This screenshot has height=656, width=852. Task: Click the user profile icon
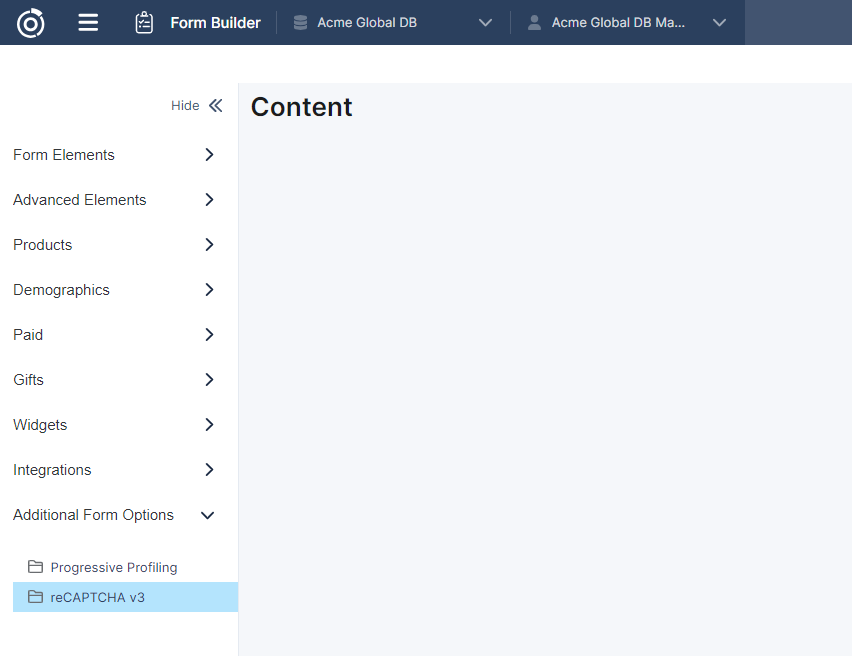tap(534, 22)
